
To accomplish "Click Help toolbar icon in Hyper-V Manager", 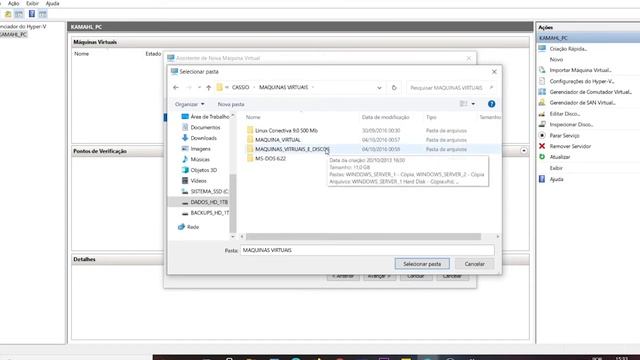I will 31,14.
